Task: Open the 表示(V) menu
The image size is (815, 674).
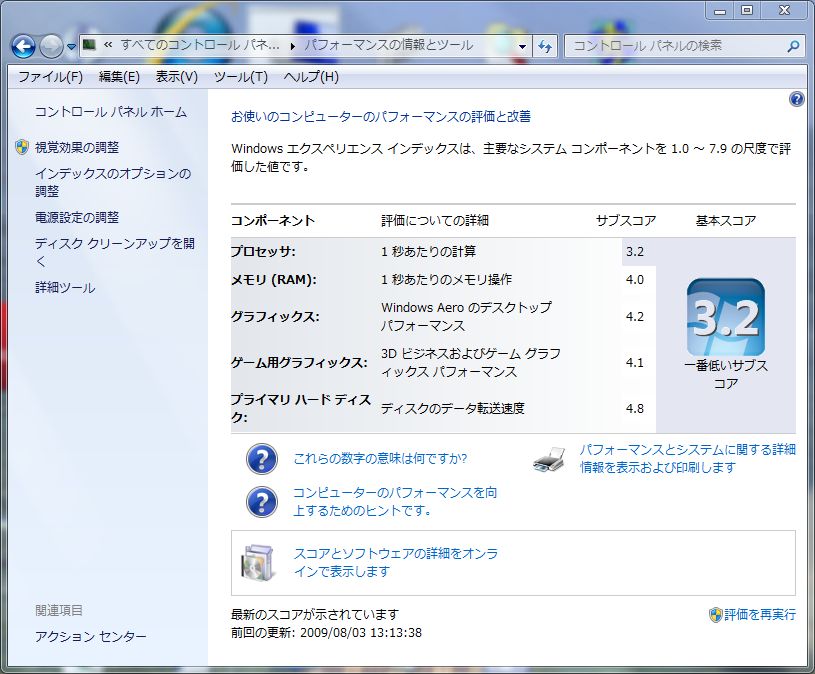Action: (177, 77)
